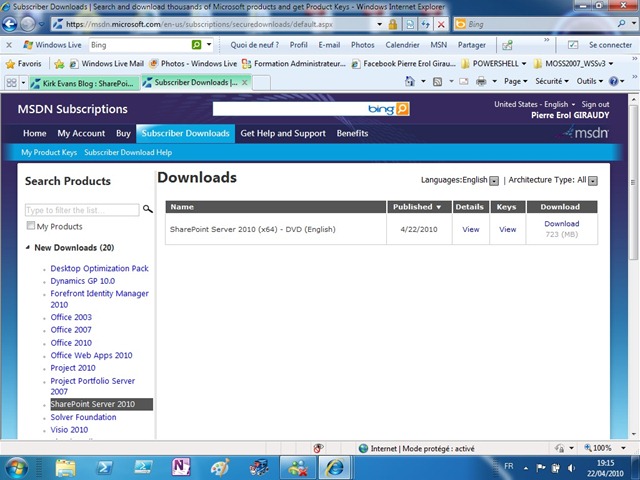This screenshot has height=480, width=640.
Task: Open the Office 2010 product link
Action: (71, 343)
